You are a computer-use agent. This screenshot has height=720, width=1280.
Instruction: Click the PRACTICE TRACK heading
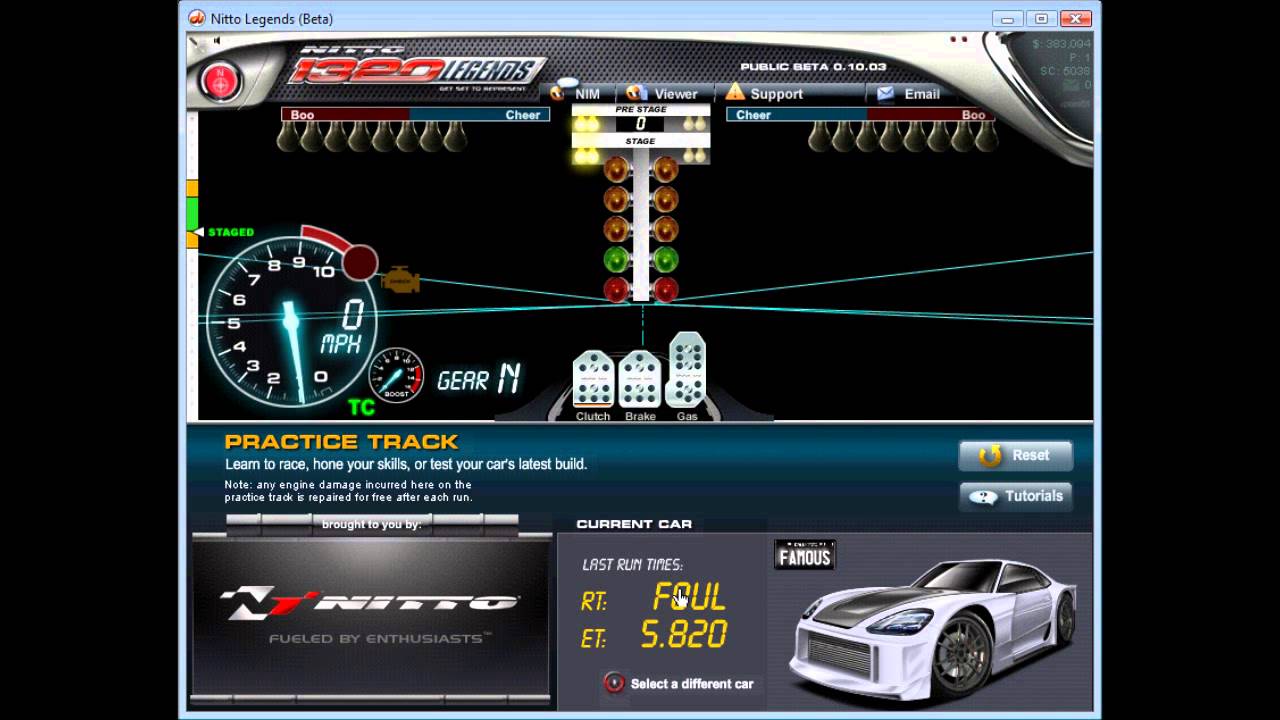click(x=341, y=441)
